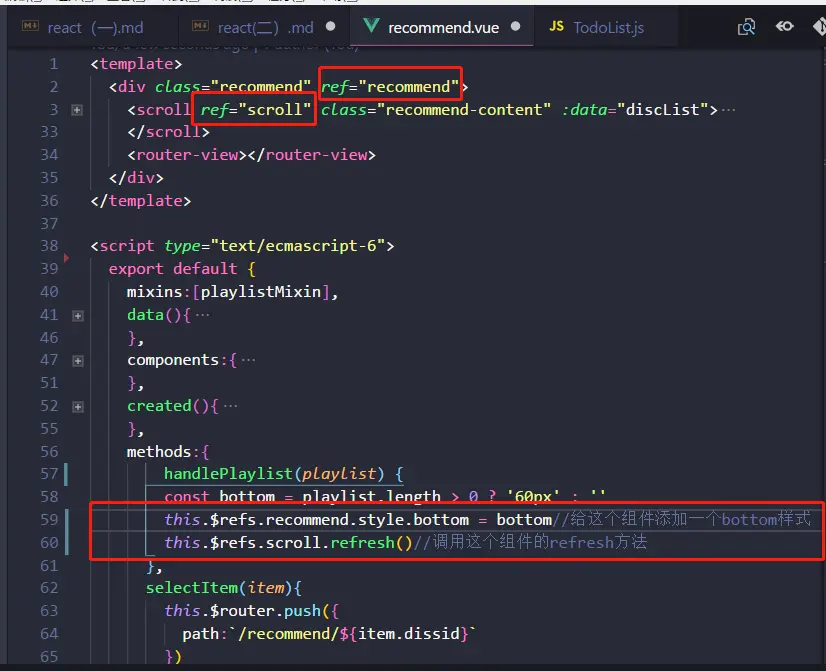The image size is (826, 671).
Task: Expand the folded created() block on line 52
Action: pos(77,407)
